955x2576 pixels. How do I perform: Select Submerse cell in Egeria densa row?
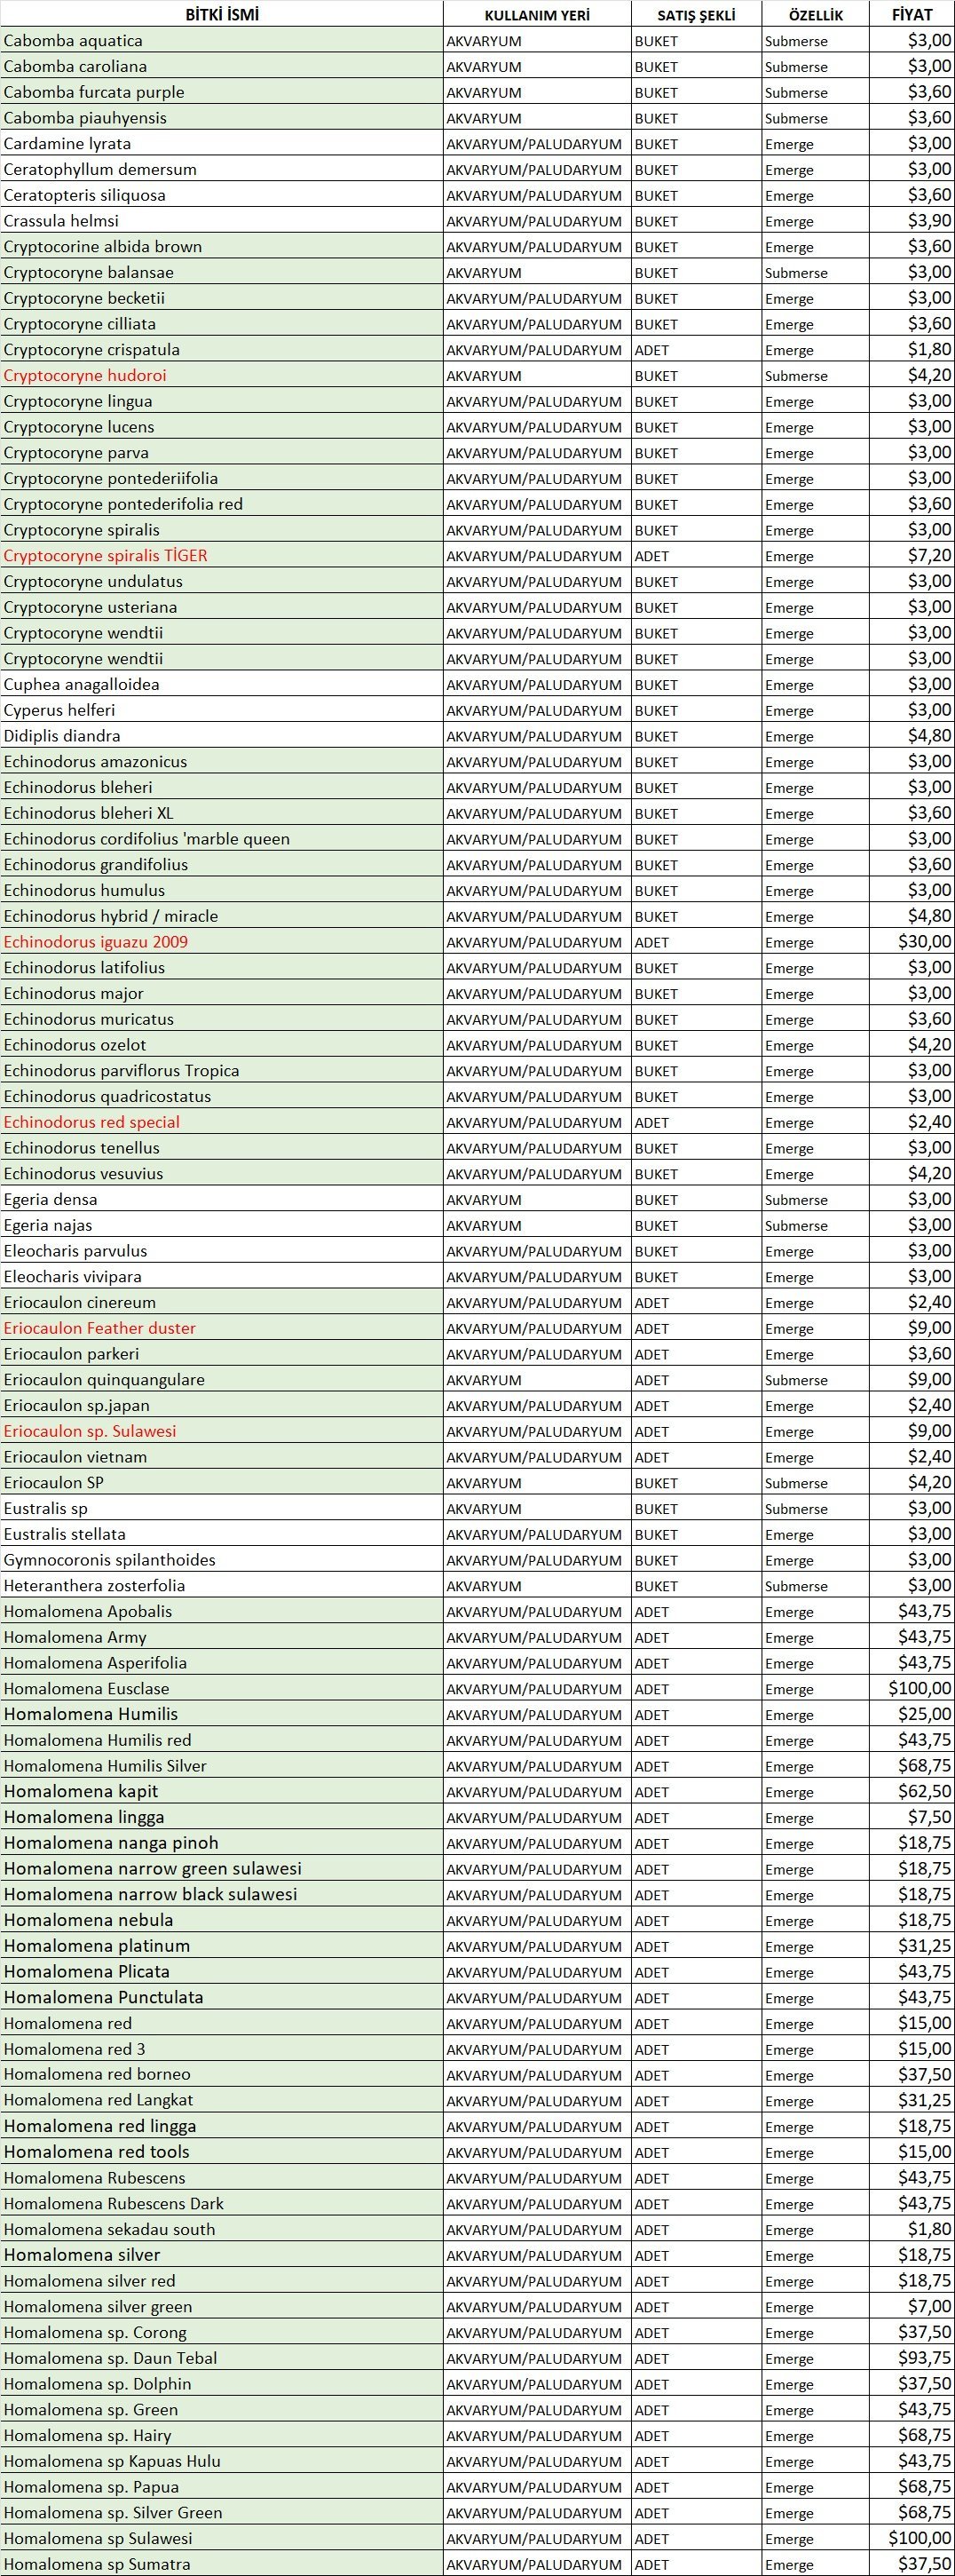(796, 1200)
